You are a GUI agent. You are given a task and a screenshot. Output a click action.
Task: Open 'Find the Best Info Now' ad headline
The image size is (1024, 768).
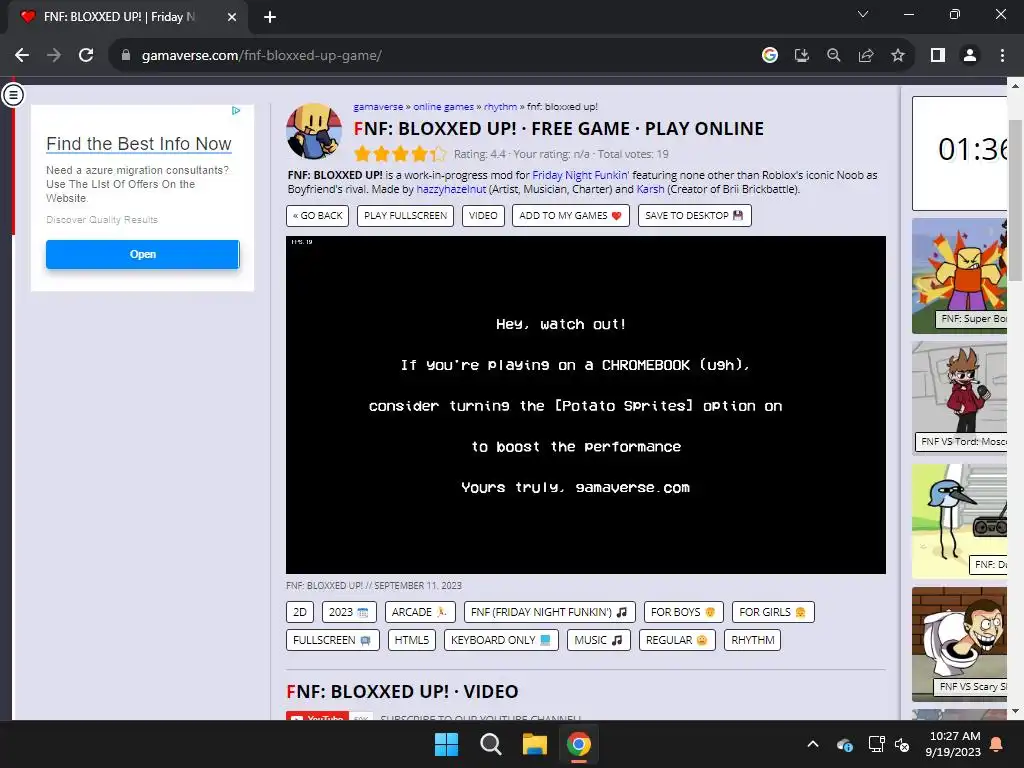[138, 144]
